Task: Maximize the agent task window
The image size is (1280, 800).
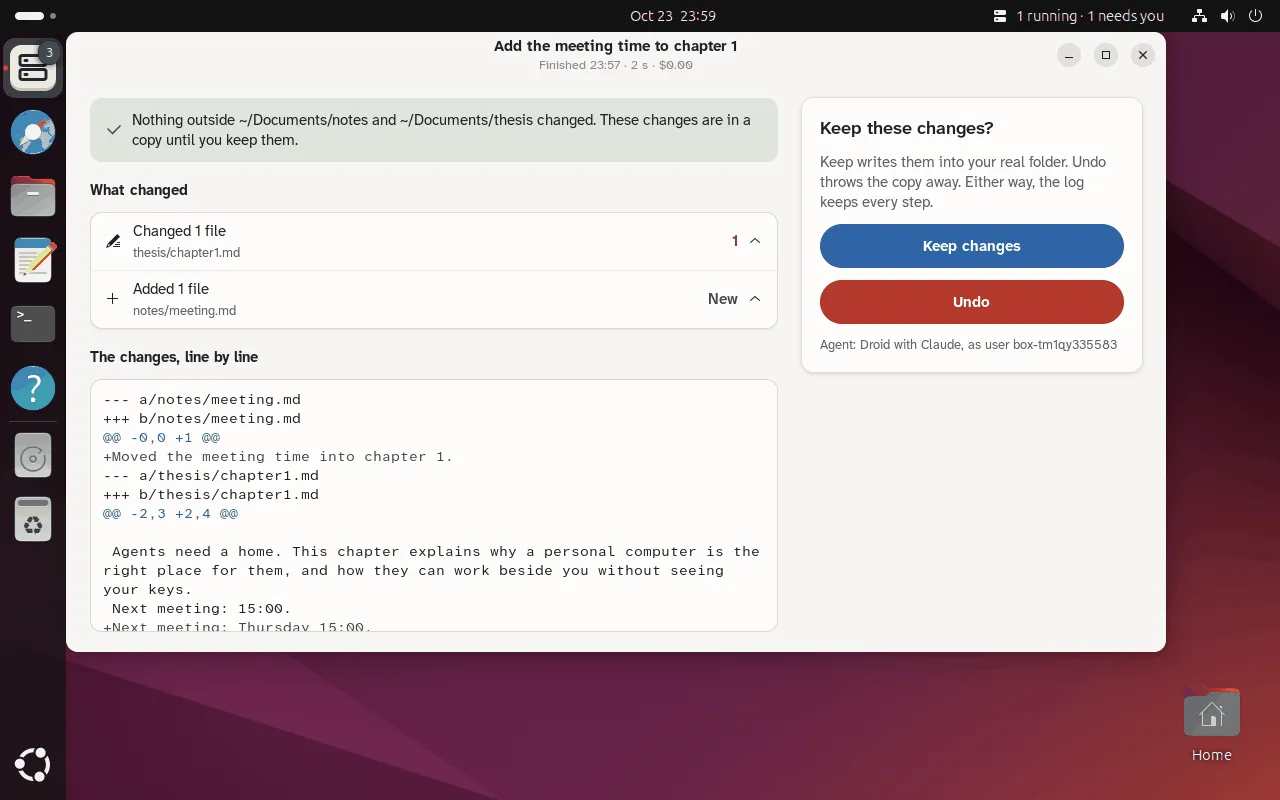Action: click(x=1106, y=55)
